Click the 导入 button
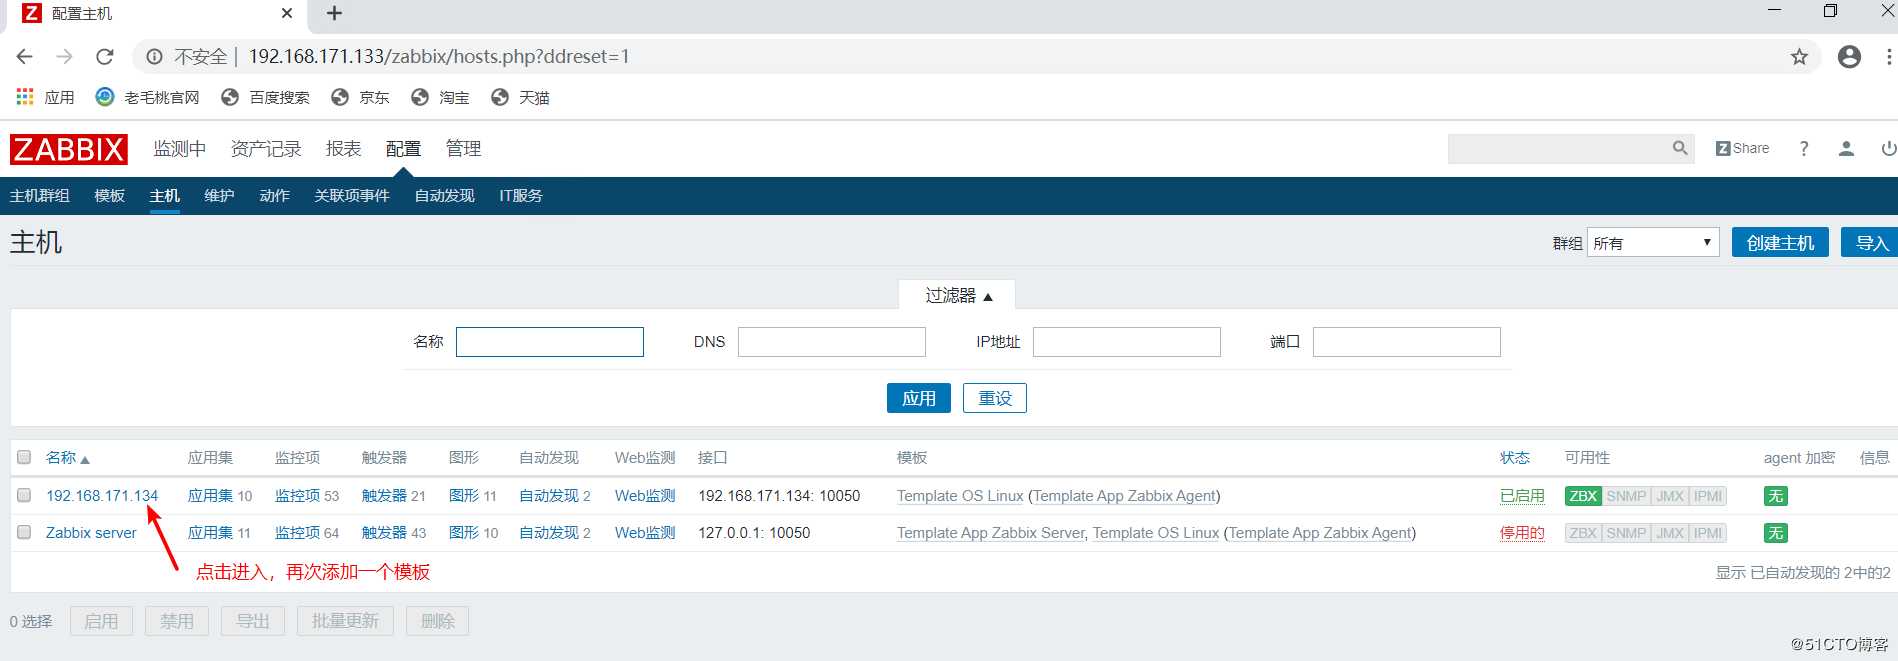The width and height of the screenshot is (1898, 661). click(x=1870, y=243)
